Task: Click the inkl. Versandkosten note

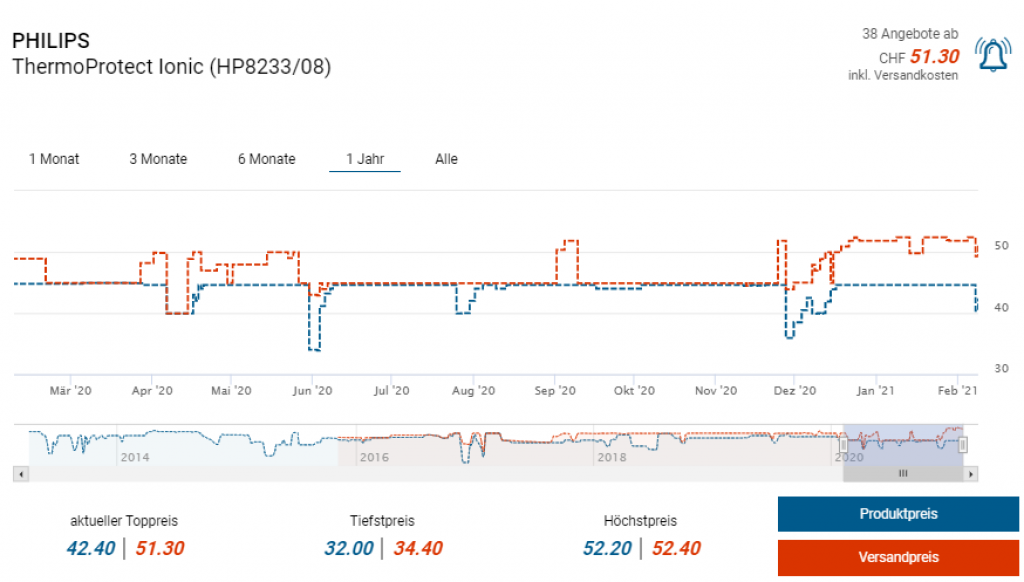Action: point(903,76)
